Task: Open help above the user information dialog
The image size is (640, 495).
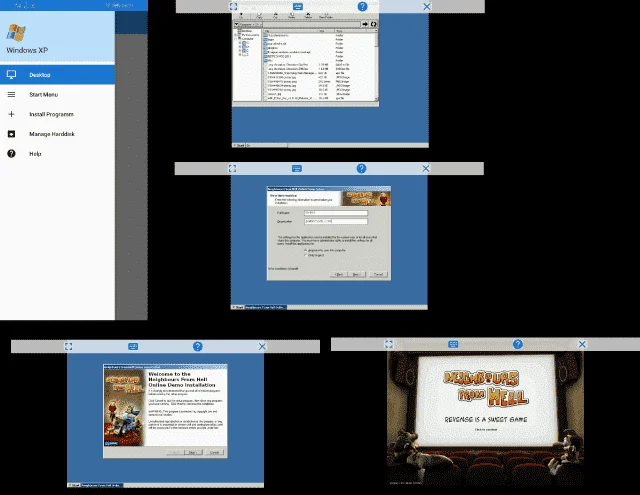Action: pyautogui.click(x=361, y=169)
